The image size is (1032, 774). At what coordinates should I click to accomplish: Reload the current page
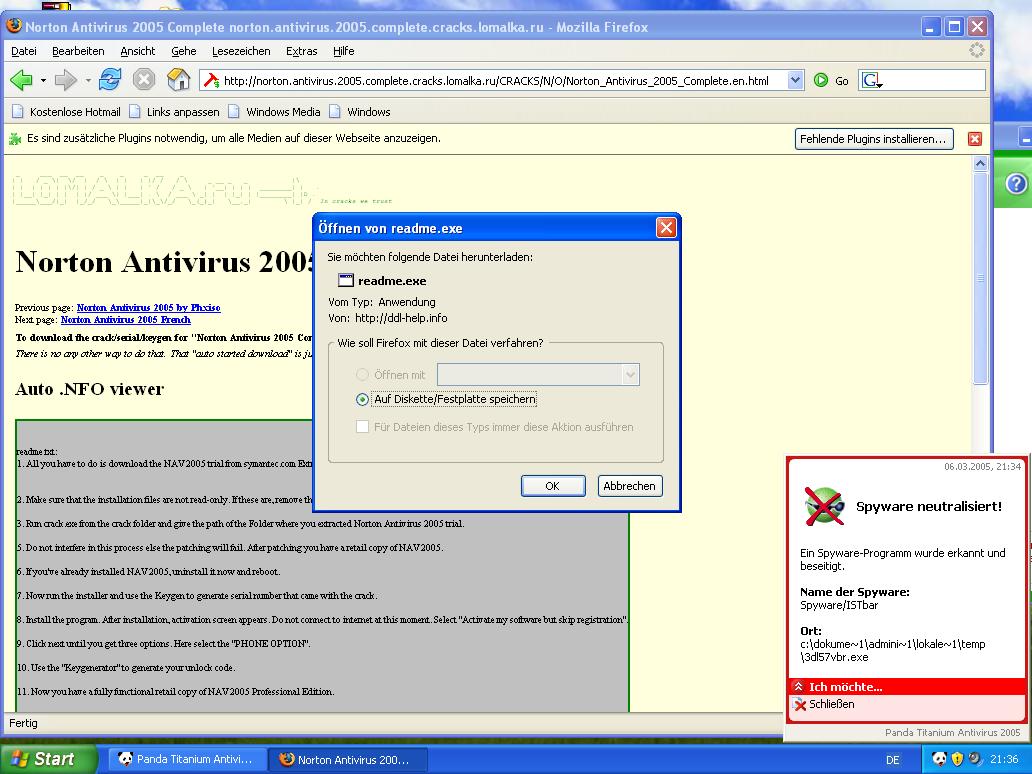[x=110, y=80]
